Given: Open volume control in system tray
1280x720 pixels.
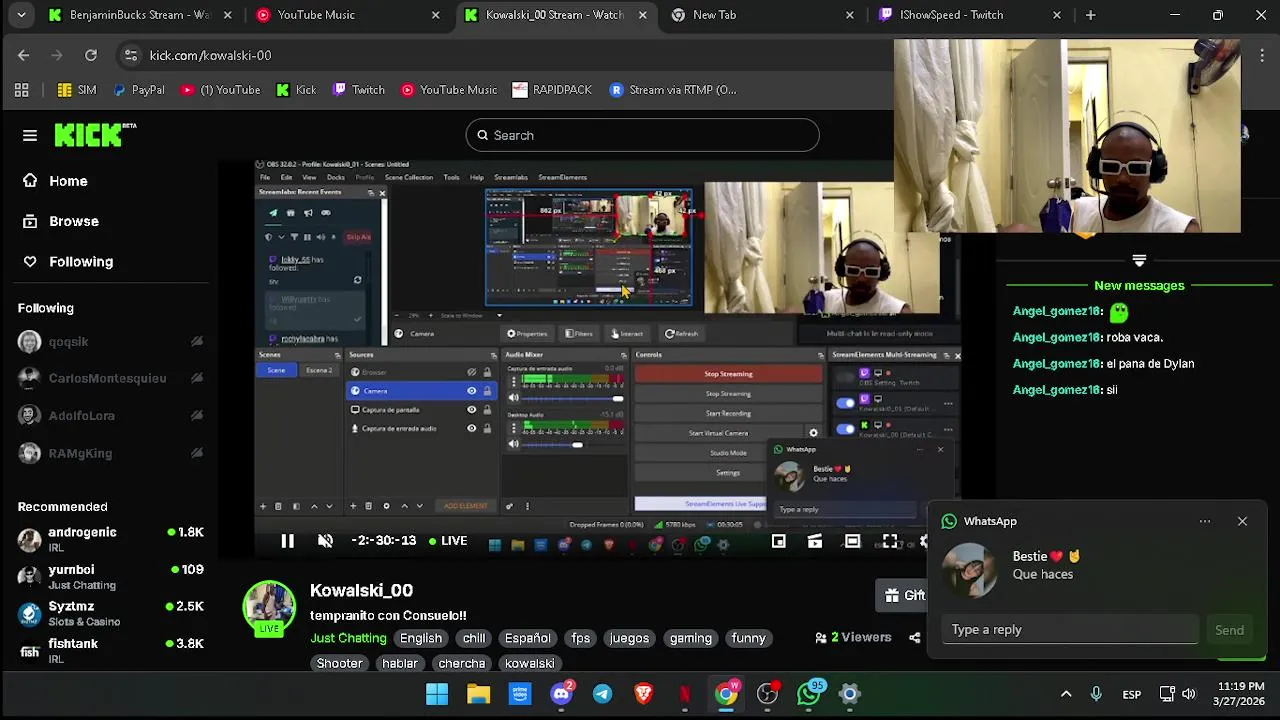Looking at the screenshot, I should pyautogui.click(x=1189, y=694).
